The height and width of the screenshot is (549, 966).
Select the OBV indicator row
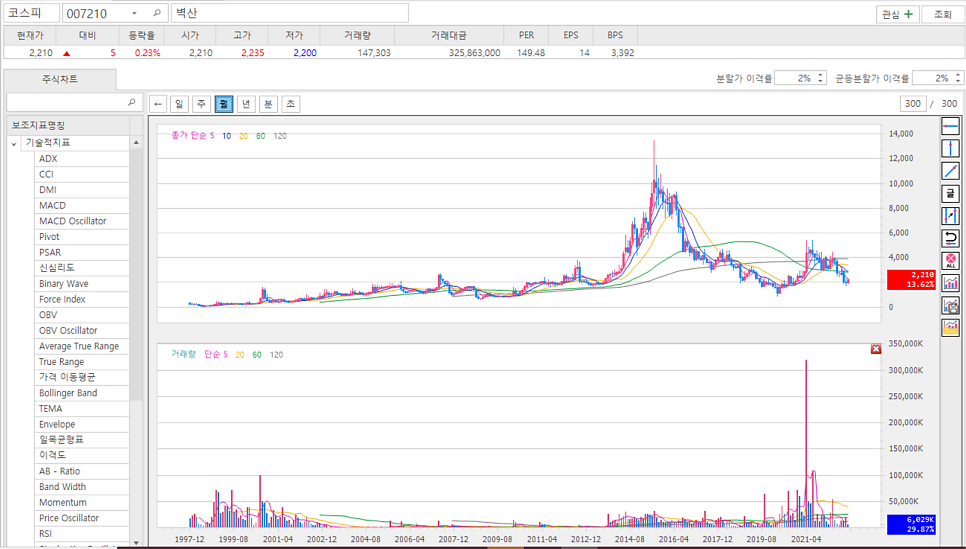[x=82, y=315]
